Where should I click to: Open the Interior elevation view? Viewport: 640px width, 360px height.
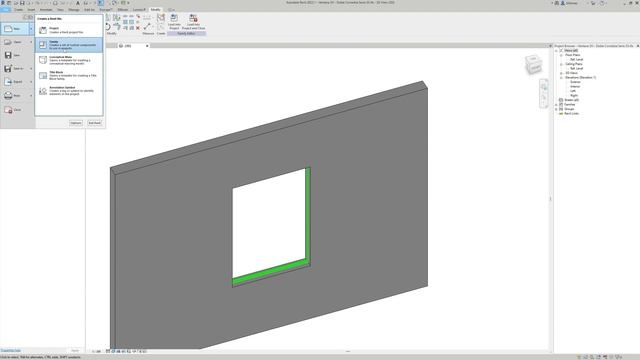tap(575, 87)
